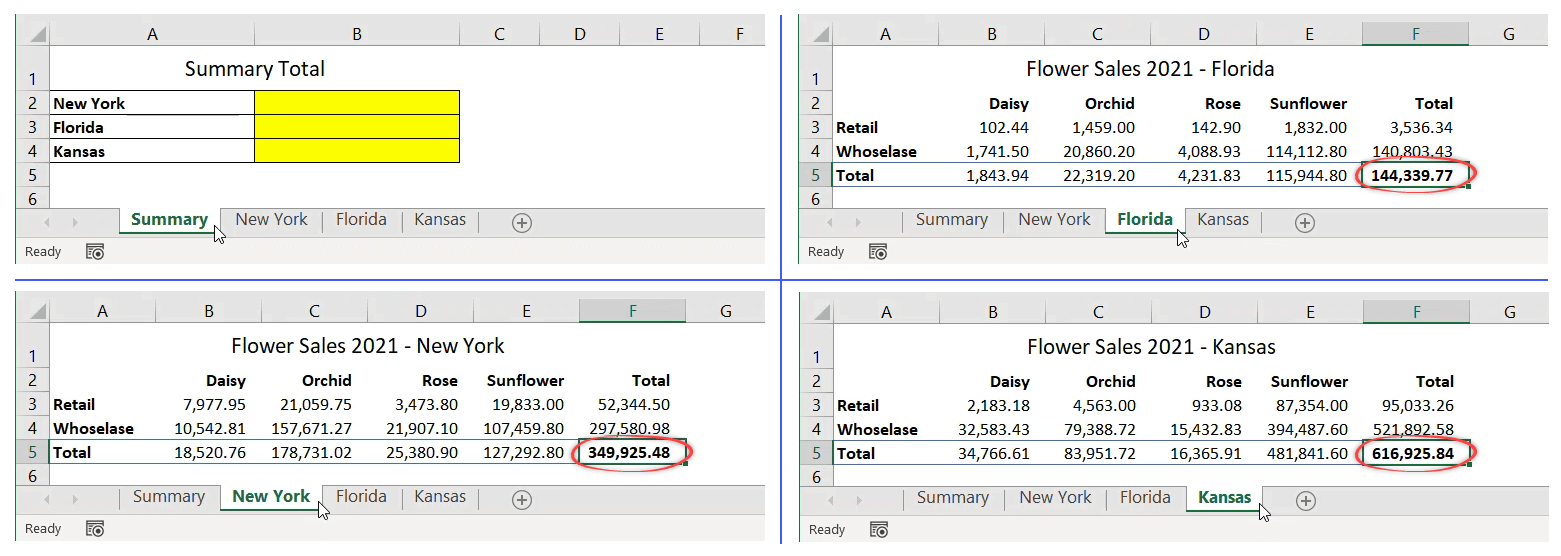The image size is (1561, 556).
Task: Select New York tab in the Kansas sales window
Action: 1055,498
